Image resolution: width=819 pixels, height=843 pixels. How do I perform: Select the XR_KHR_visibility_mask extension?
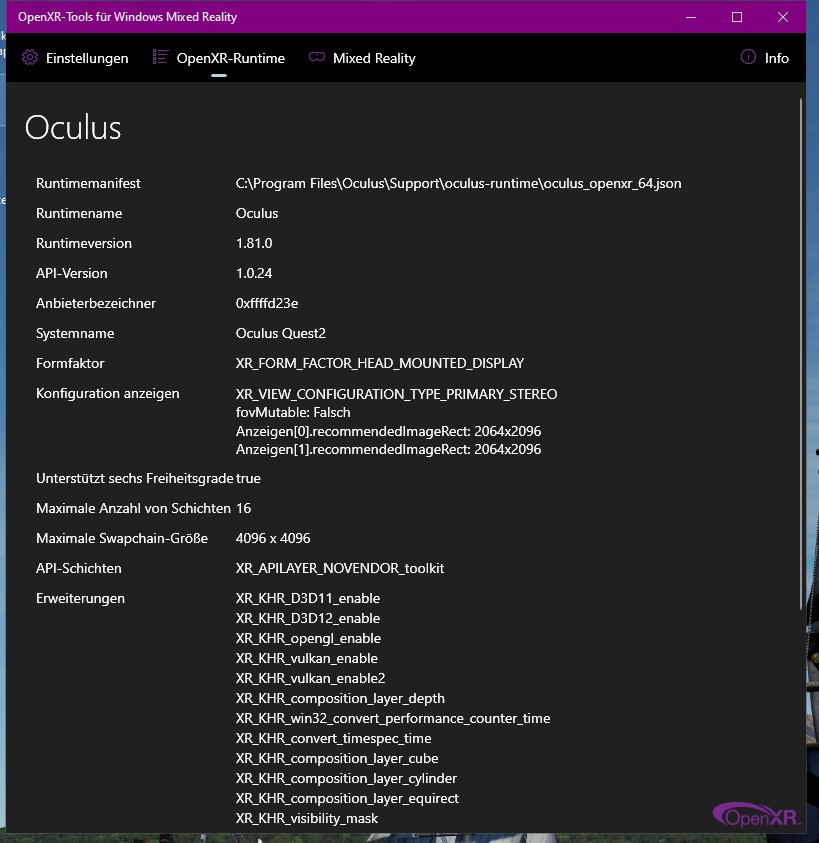click(307, 819)
